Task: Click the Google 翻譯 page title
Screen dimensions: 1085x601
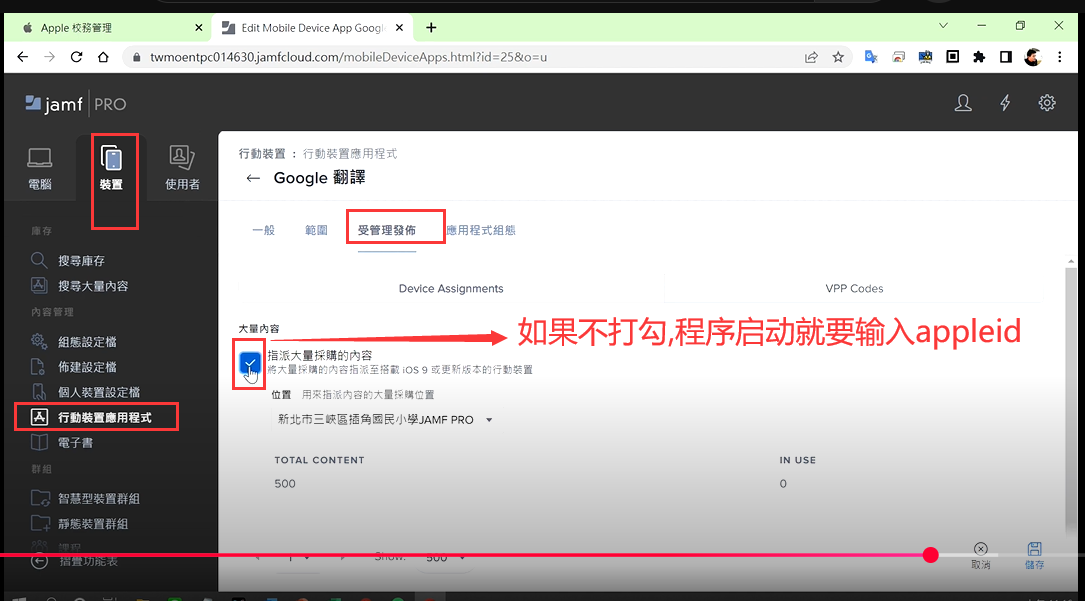Action: point(319,178)
